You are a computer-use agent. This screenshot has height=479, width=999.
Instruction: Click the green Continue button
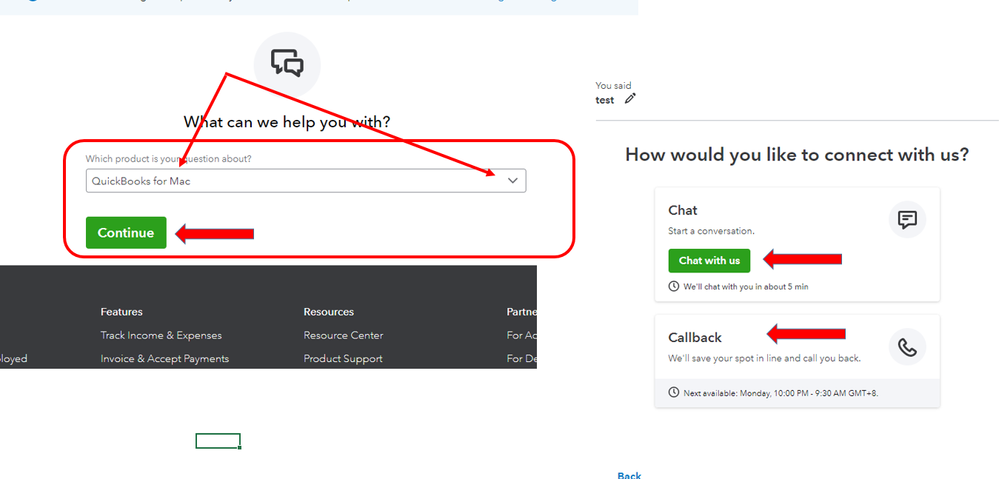126,232
